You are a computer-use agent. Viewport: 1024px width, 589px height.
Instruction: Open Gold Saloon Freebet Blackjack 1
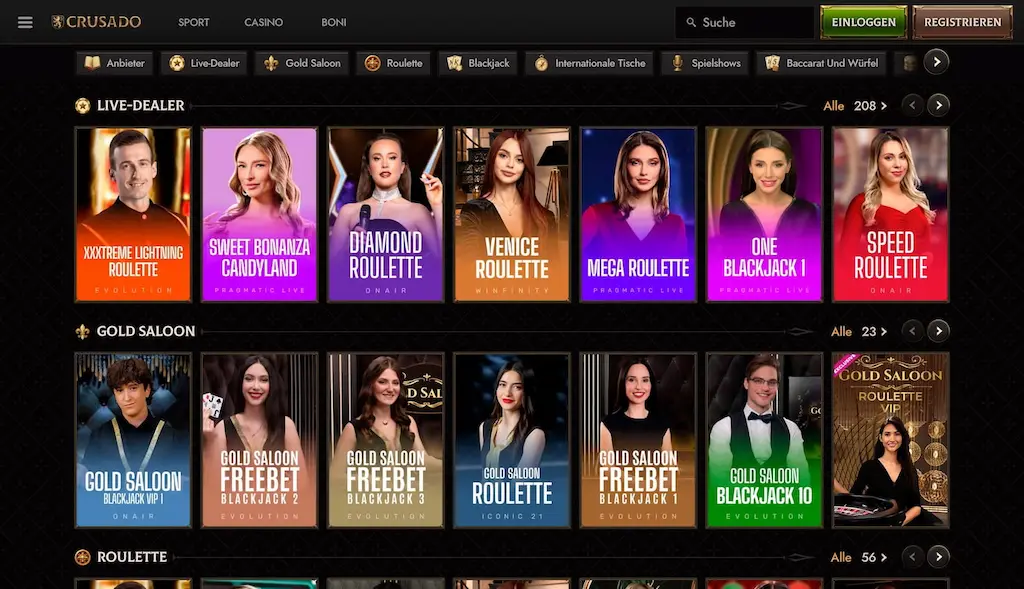click(x=638, y=440)
